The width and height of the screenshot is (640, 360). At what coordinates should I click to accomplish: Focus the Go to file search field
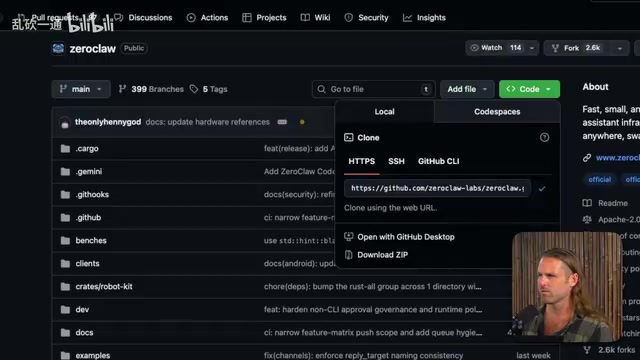[x=373, y=89]
